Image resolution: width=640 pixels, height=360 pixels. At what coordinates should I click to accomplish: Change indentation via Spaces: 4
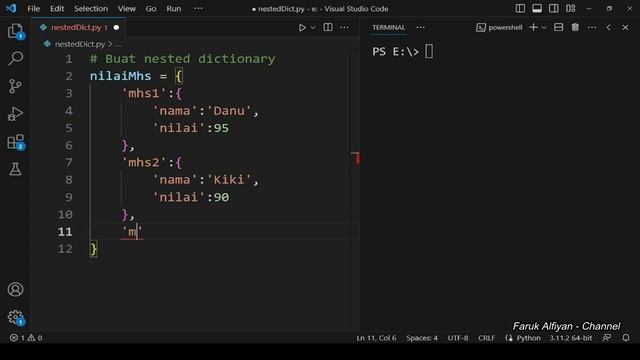422,338
